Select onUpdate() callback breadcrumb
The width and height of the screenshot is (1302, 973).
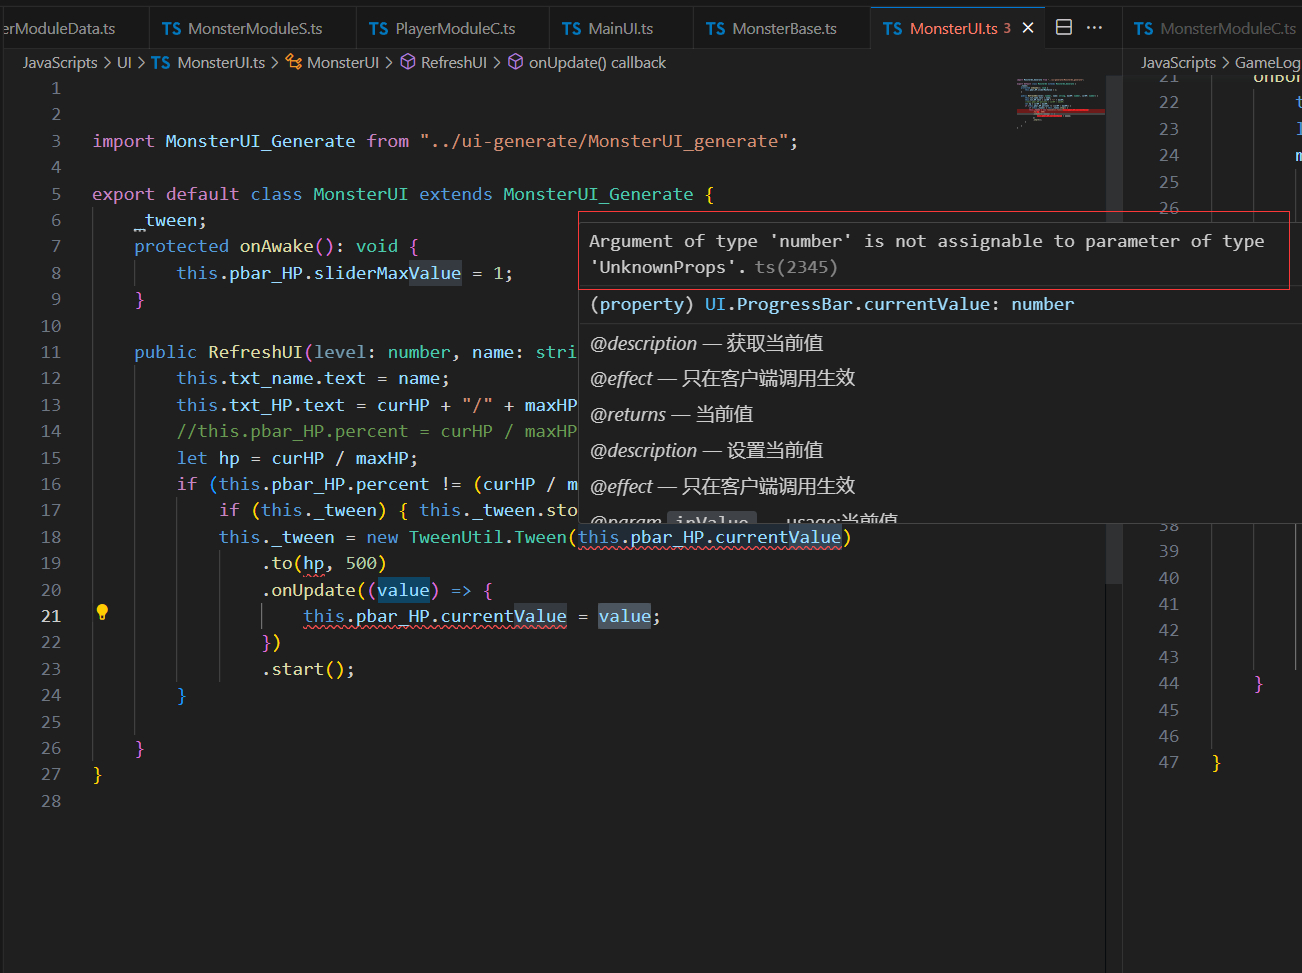(x=597, y=62)
